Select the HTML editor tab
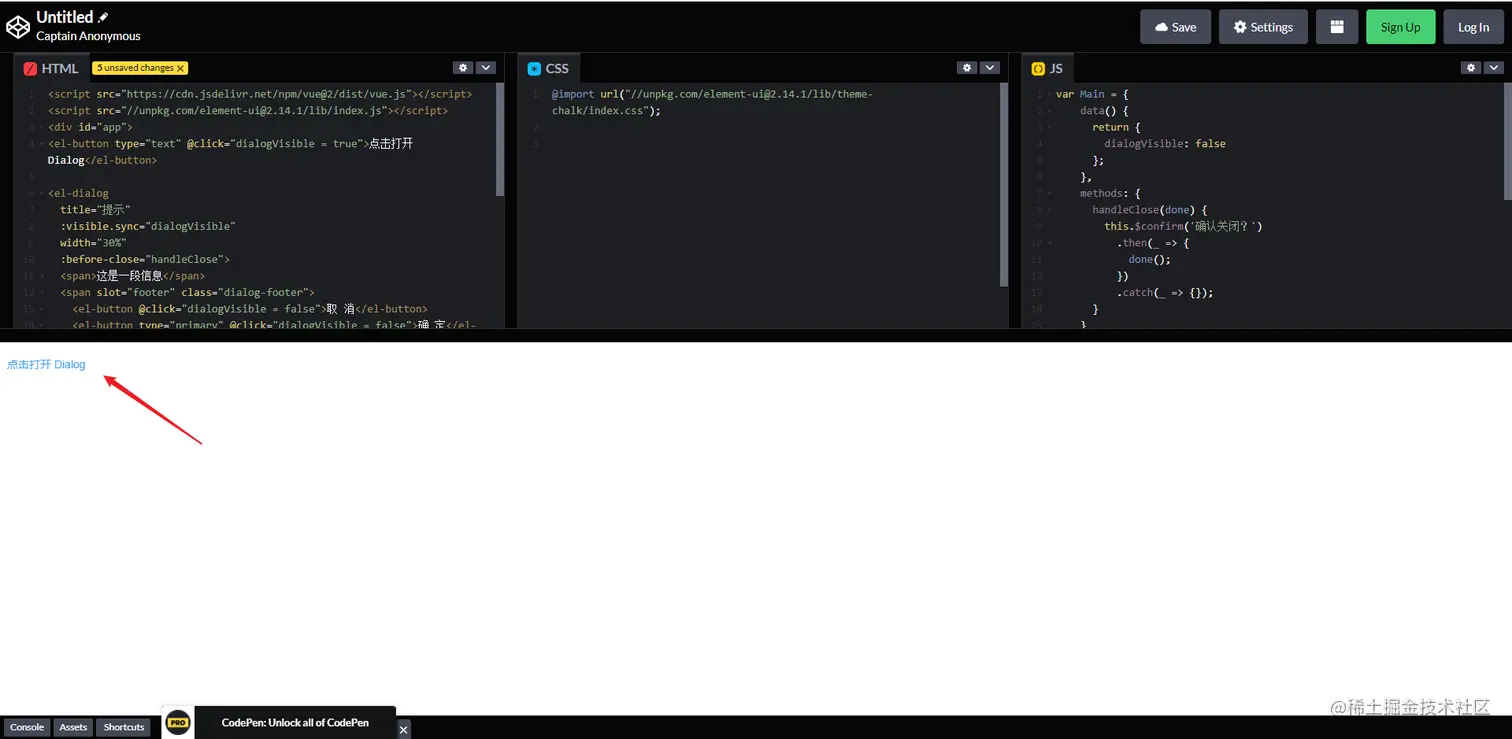1512x739 pixels. point(51,69)
